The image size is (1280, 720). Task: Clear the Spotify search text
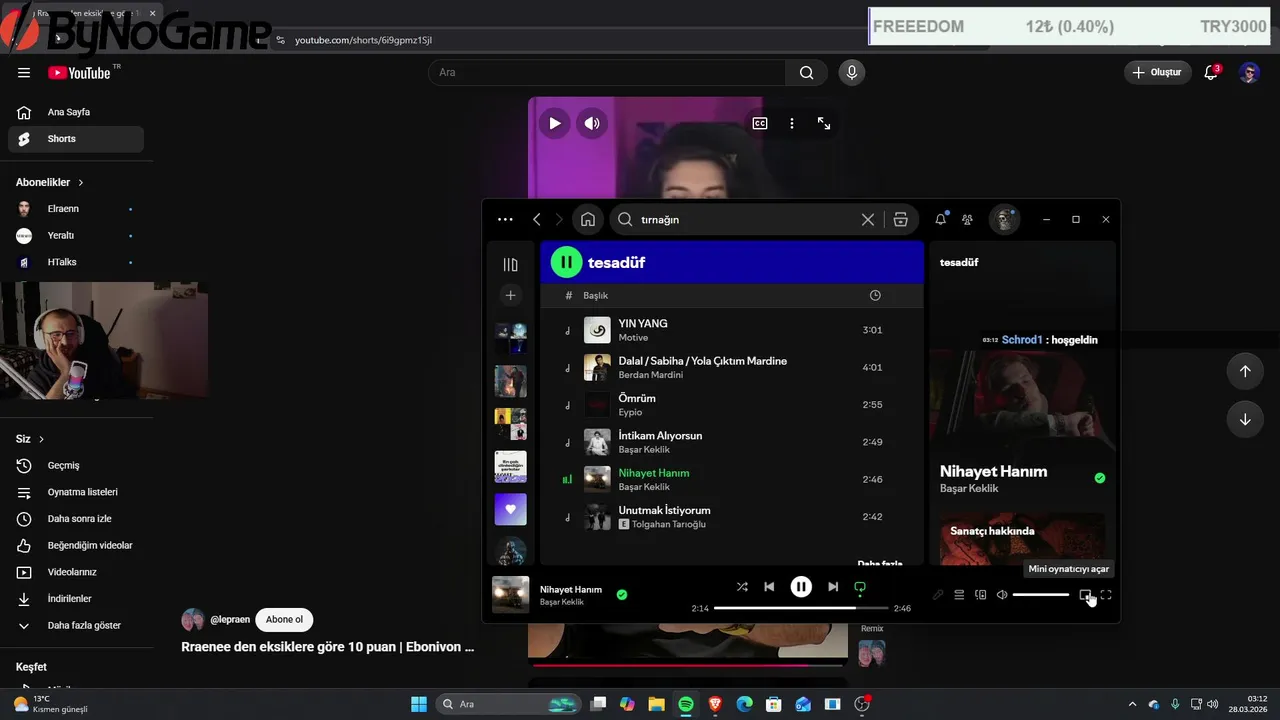pos(868,219)
